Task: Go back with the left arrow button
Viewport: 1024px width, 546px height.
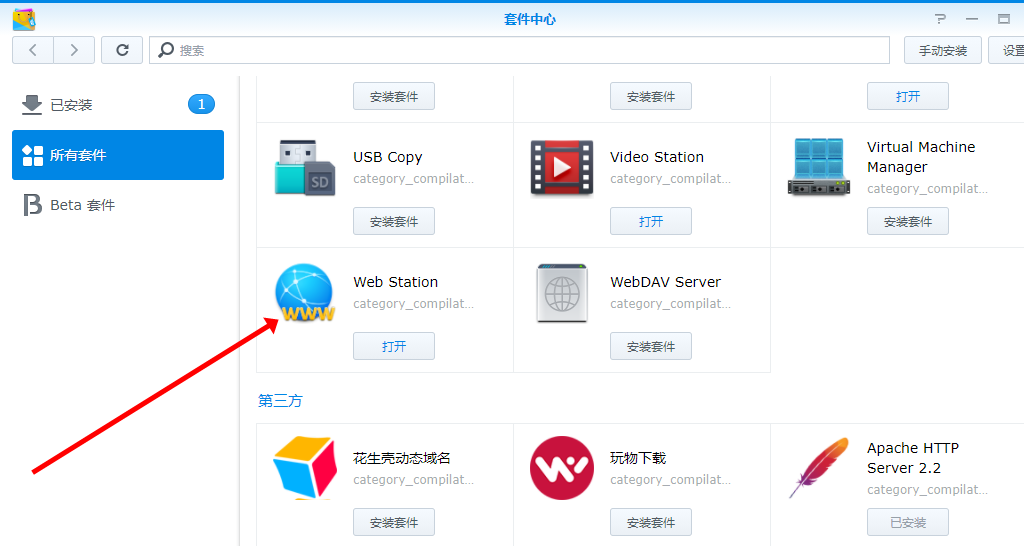Action: (x=33, y=50)
